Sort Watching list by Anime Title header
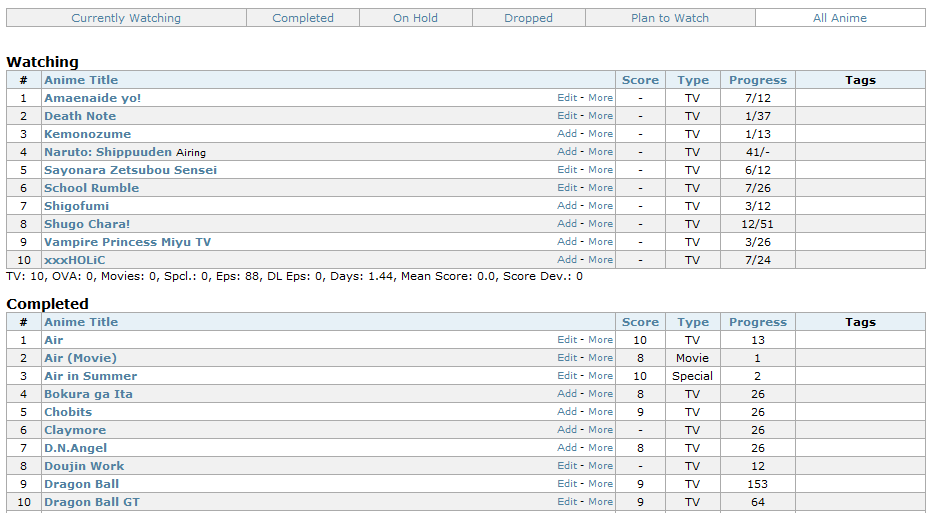935x513 pixels. tap(81, 80)
